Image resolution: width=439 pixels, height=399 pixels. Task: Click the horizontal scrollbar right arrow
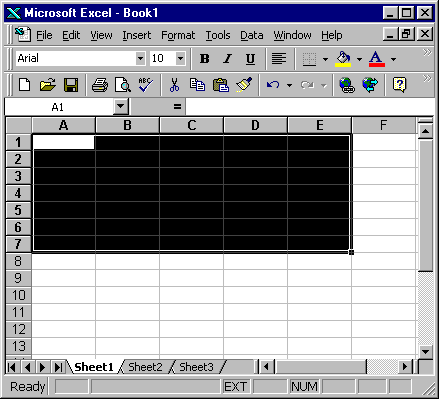405,367
